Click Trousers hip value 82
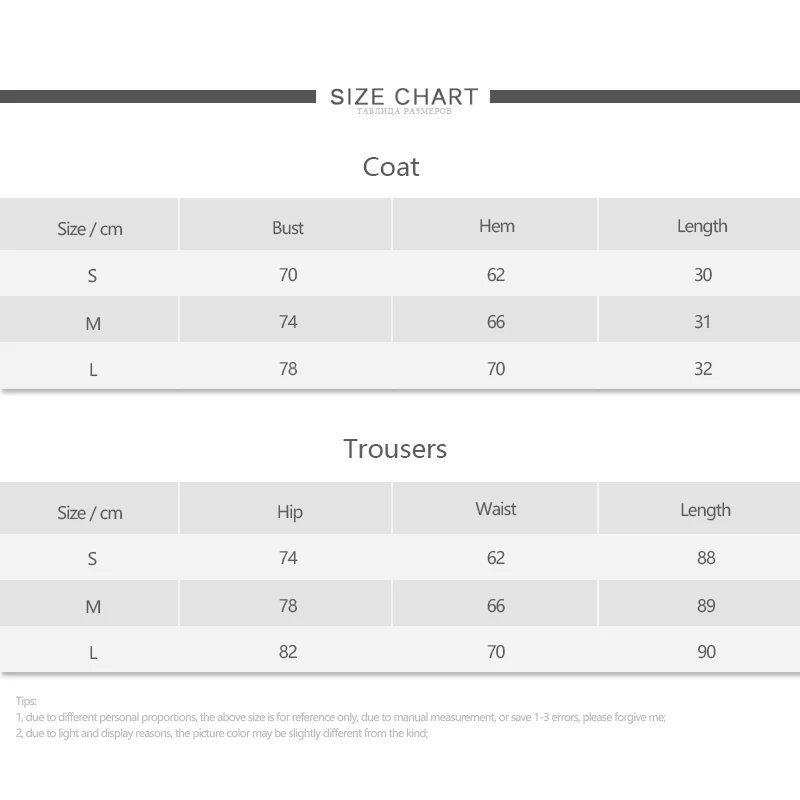 pyautogui.click(x=288, y=652)
